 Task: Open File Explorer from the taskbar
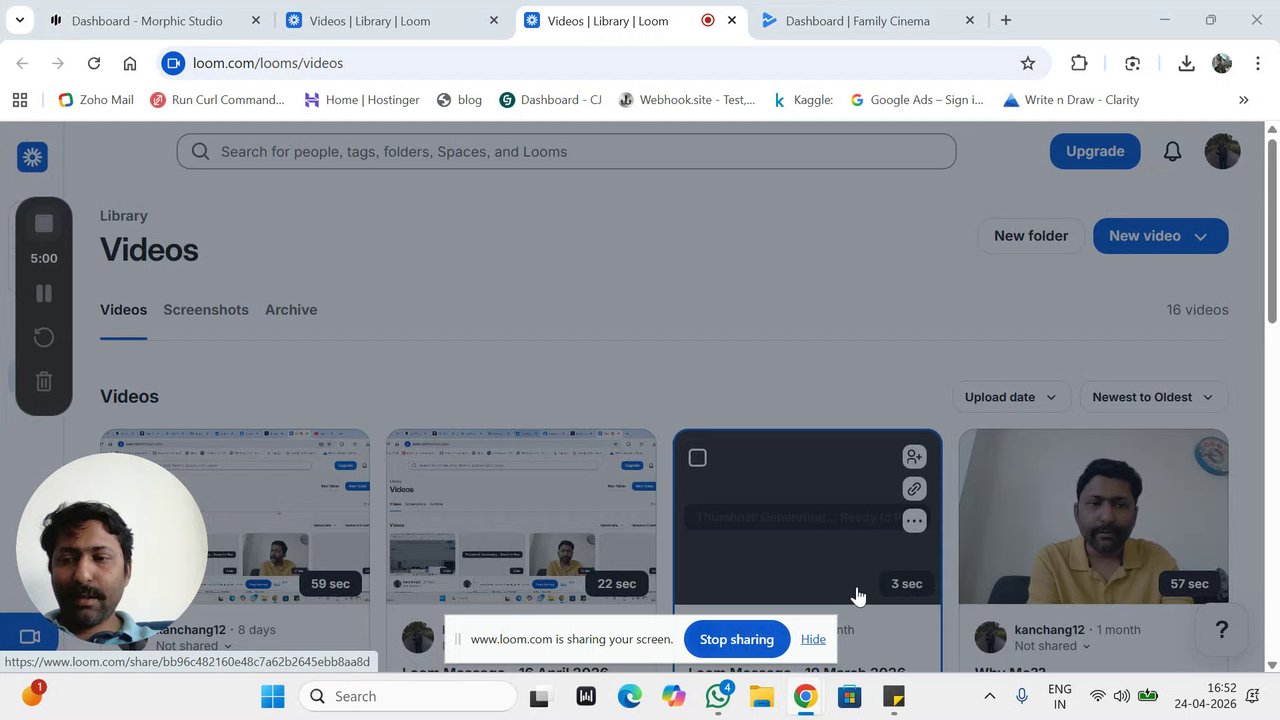point(762,696)
